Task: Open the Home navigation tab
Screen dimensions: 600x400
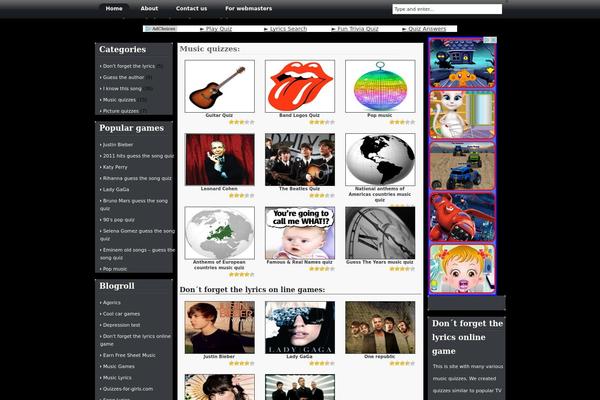Action: coord(114,8)
